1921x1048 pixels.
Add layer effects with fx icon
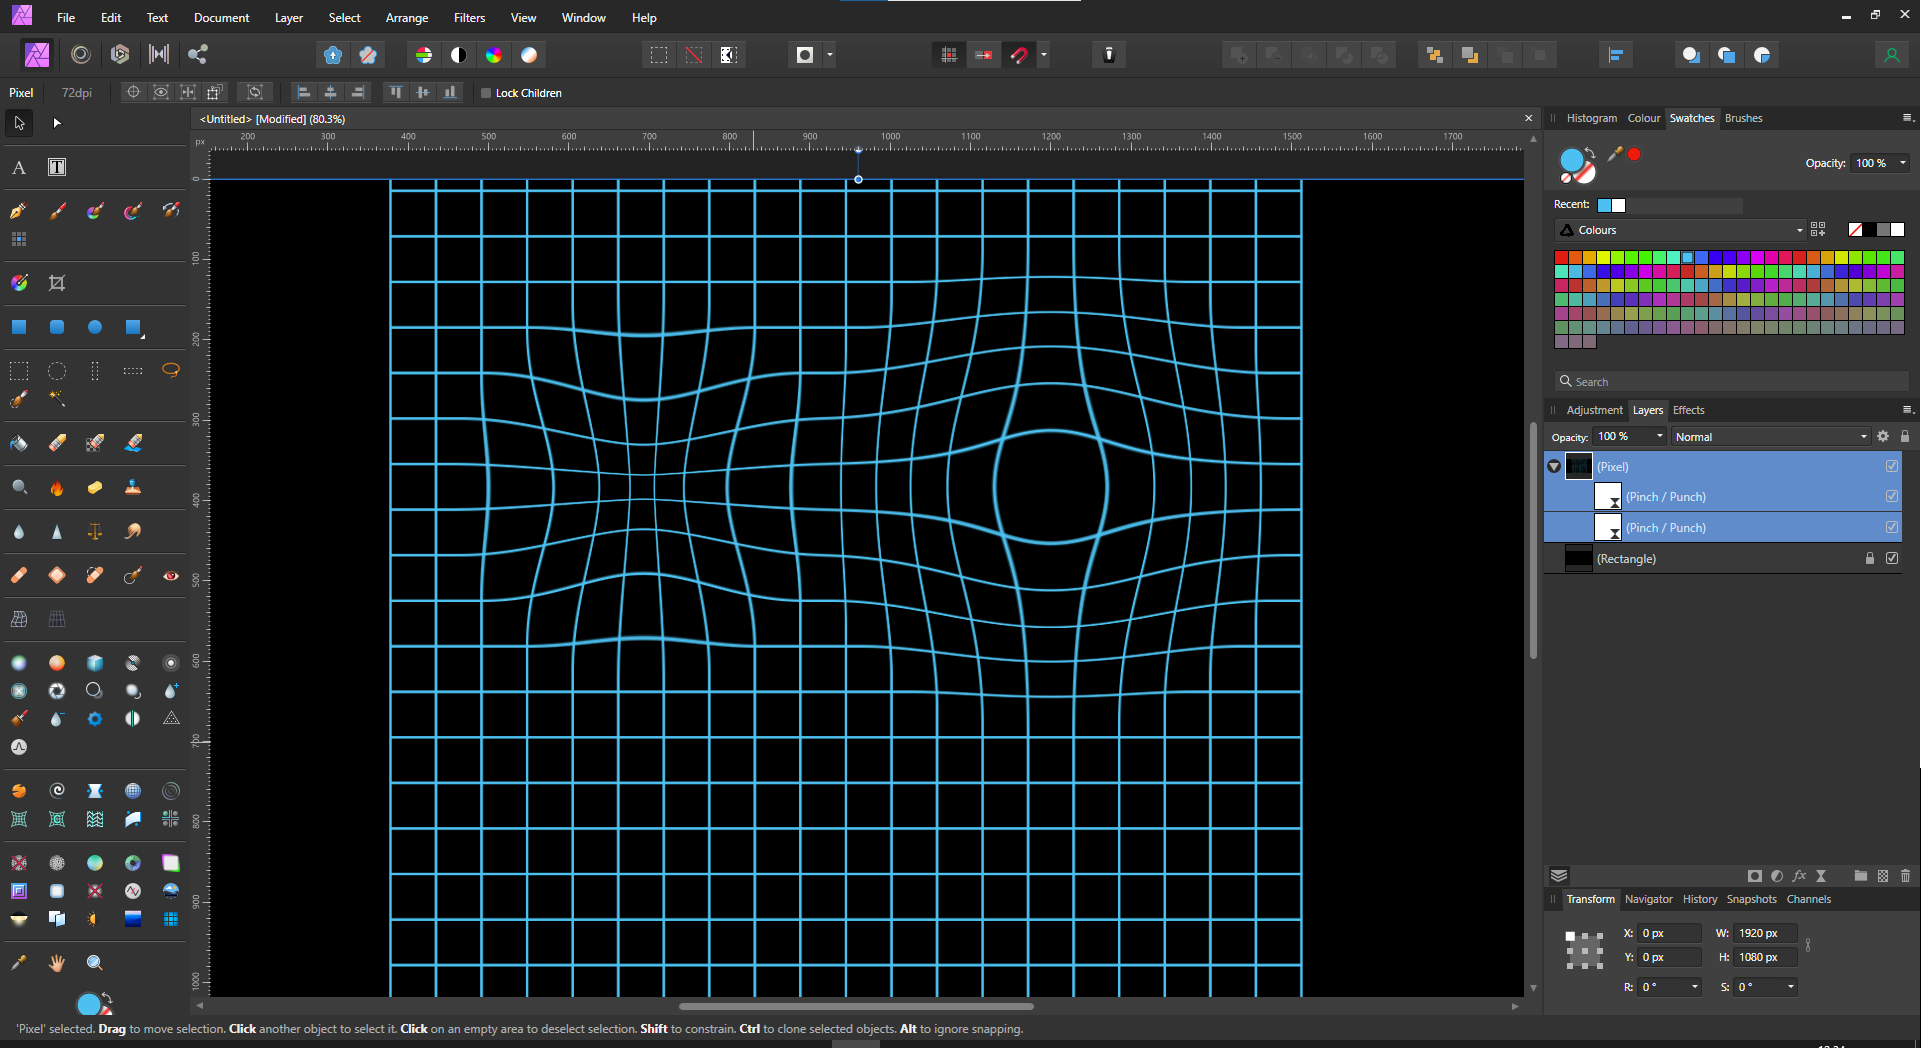[1799, 876]
